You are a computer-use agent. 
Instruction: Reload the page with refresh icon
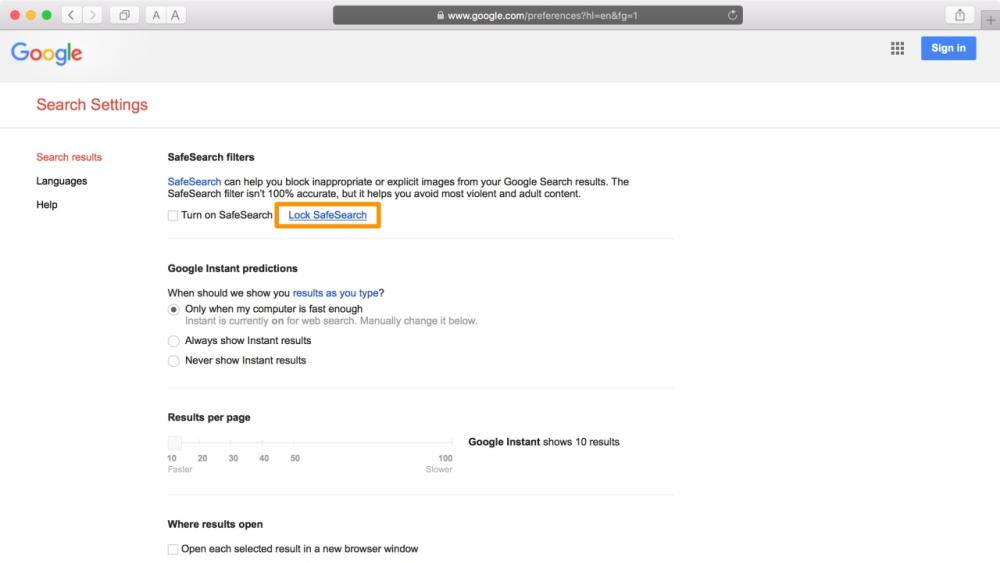(x=732, y=15)
